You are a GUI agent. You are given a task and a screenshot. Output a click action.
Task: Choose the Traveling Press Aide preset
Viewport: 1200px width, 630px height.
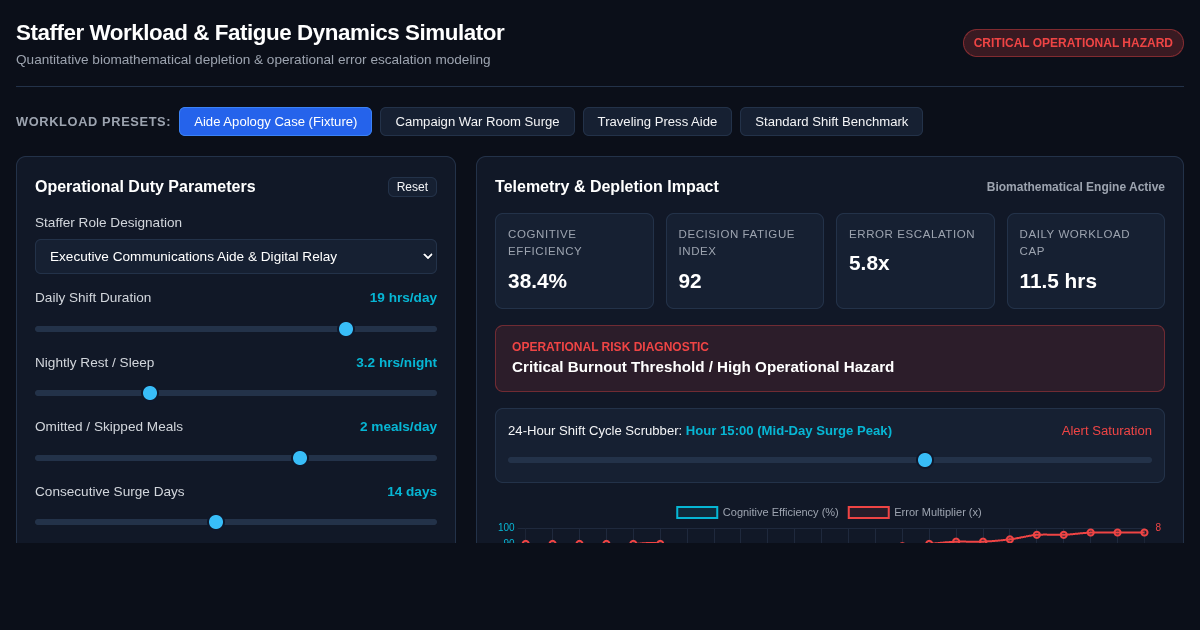(657, 122)
